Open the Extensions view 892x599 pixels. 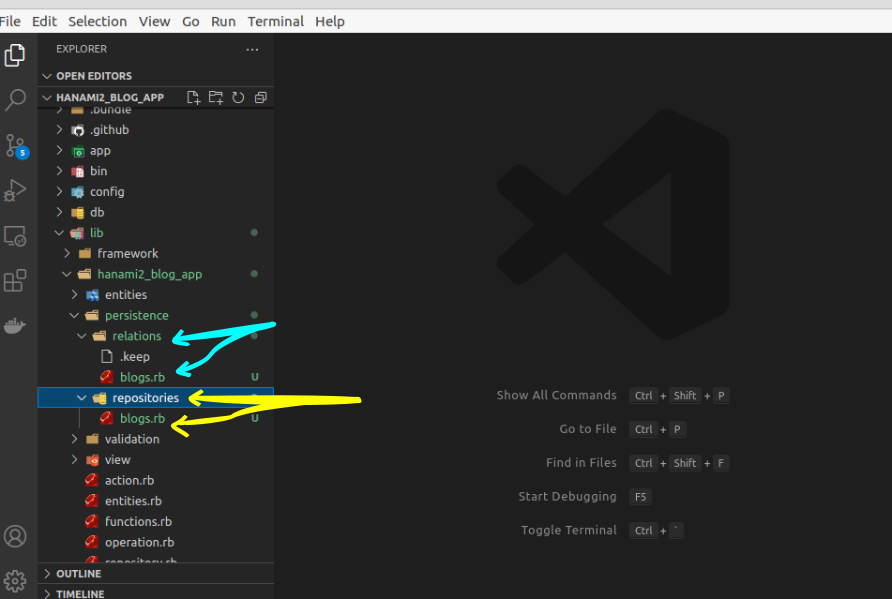[x=16, y=281]
